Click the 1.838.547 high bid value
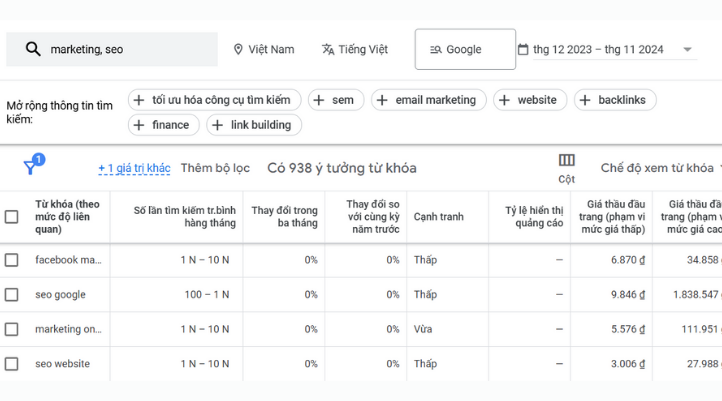Viewport: 722px width, 401px height. (696, 295)
